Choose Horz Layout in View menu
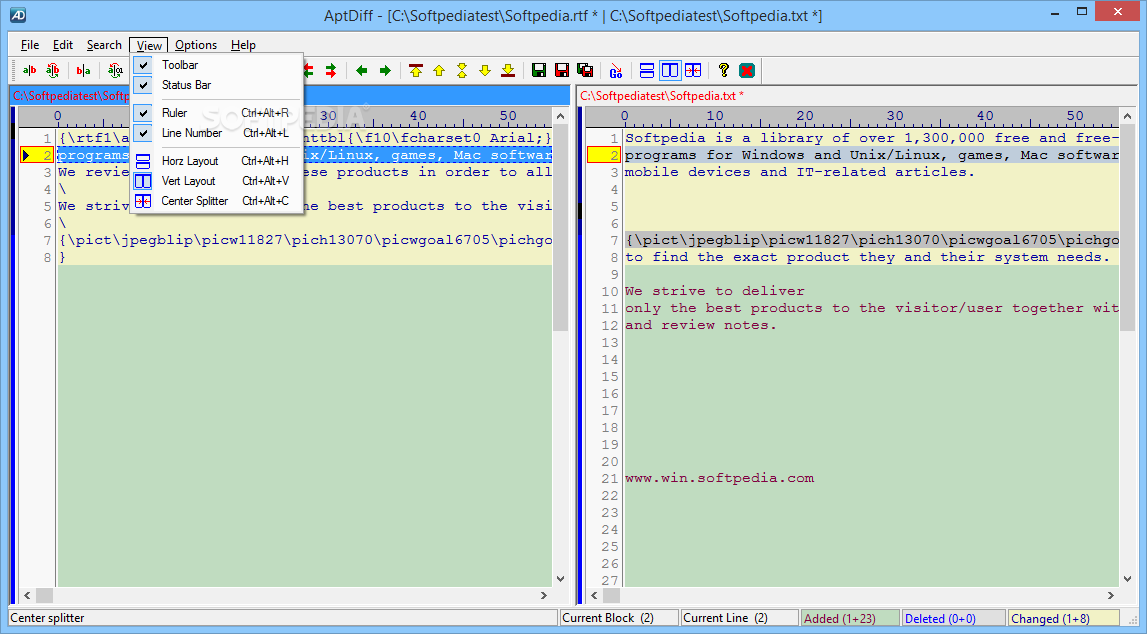The width and height of the screenshot is (1147, 634). 217,161
